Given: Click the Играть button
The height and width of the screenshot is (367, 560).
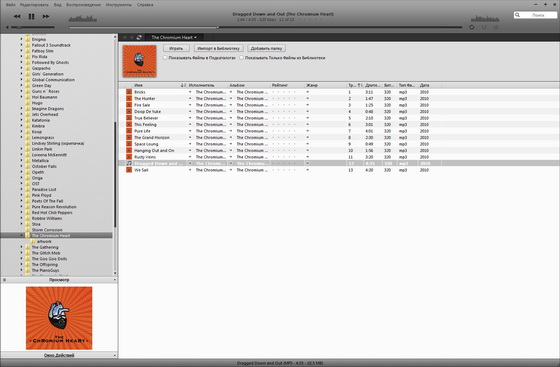Looking at the screenshot, I should [176, 48].
